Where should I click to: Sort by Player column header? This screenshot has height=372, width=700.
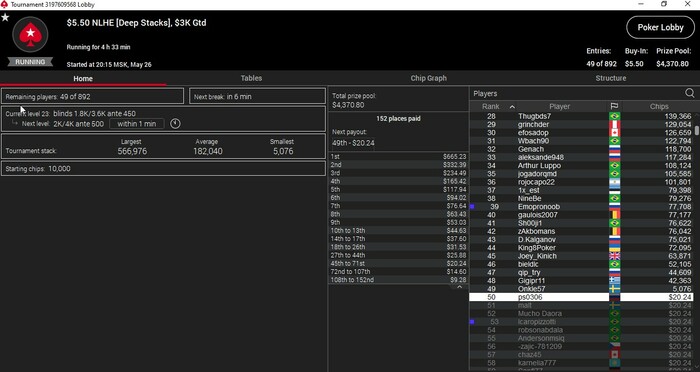click(x=559, y=106)
